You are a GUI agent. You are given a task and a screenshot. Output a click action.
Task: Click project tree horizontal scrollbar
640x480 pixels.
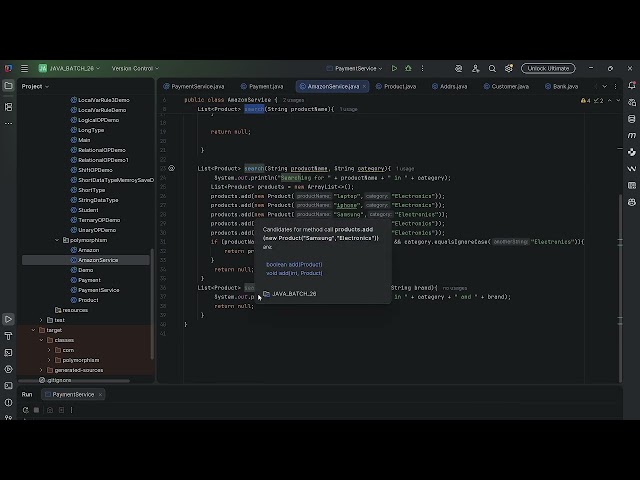pyautogui.click(x=73, y=381)
